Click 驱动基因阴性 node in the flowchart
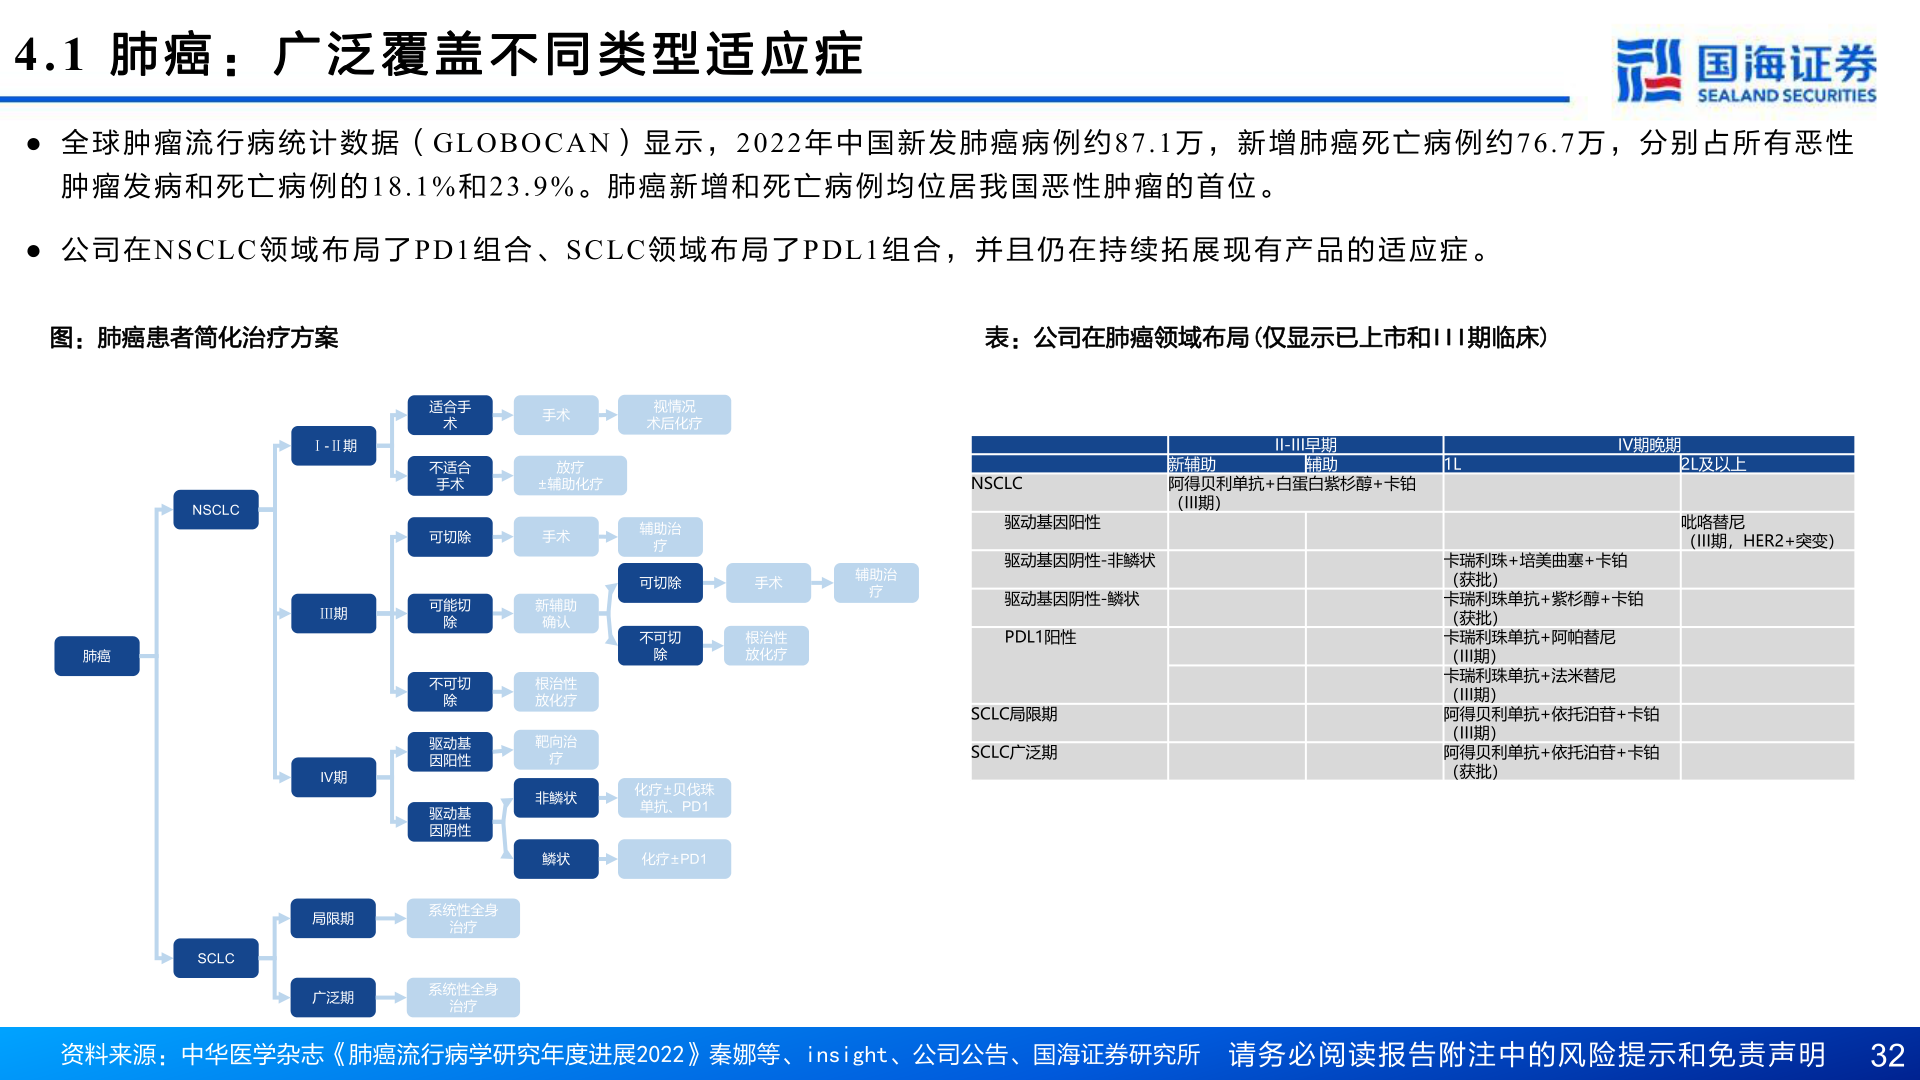This screenshot has height=1080, width=1920. (x=450, y=822)
